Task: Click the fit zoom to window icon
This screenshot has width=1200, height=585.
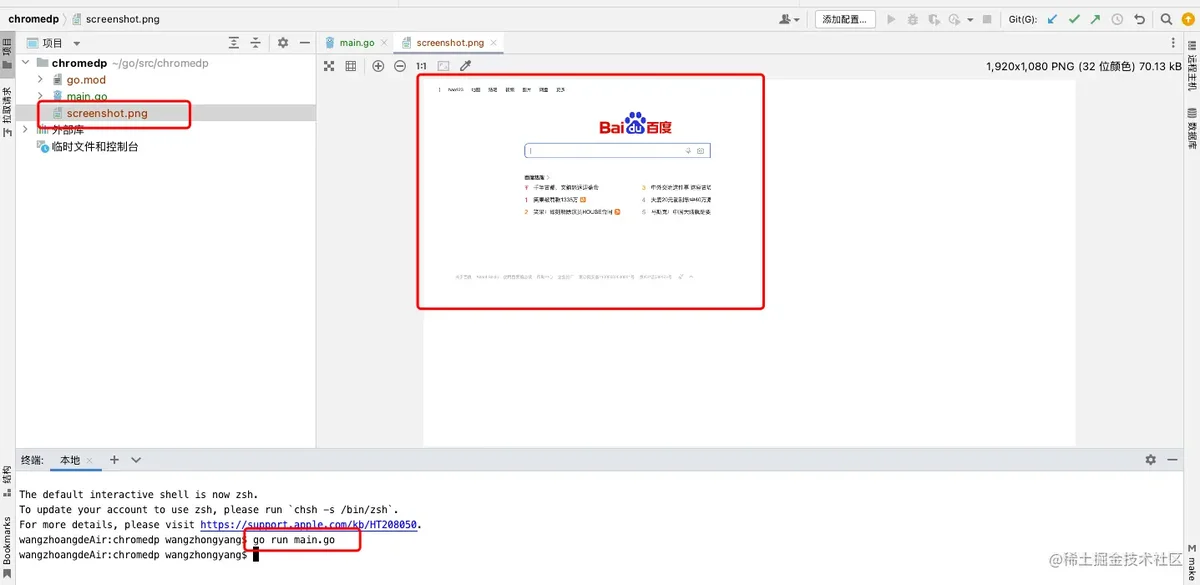Action: [443, 66]
